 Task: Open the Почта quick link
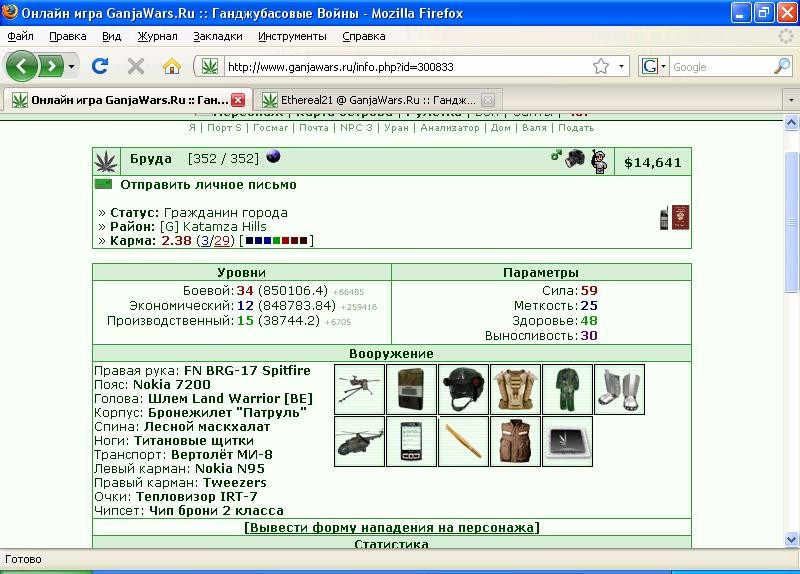314,128
